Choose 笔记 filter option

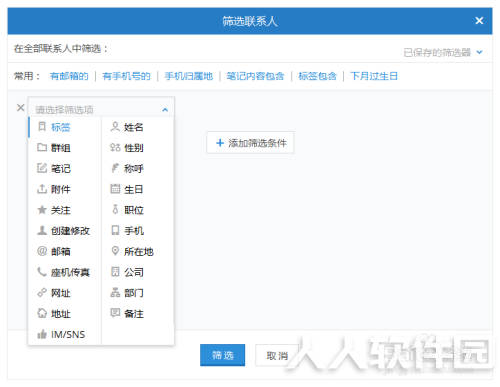coord(65,168)
